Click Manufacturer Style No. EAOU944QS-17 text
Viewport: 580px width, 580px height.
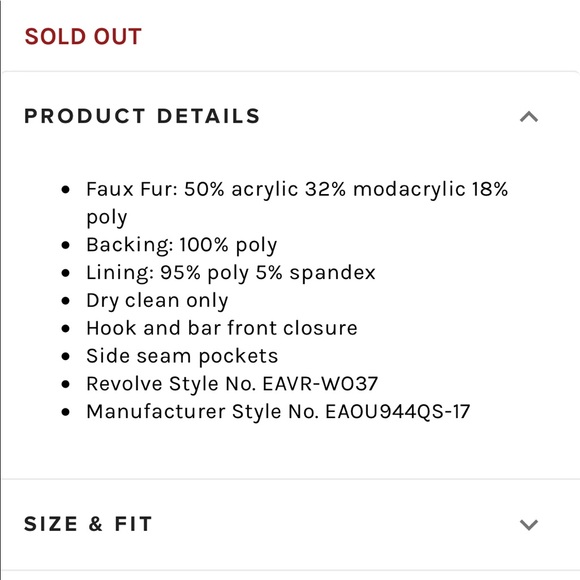[278, 412]
